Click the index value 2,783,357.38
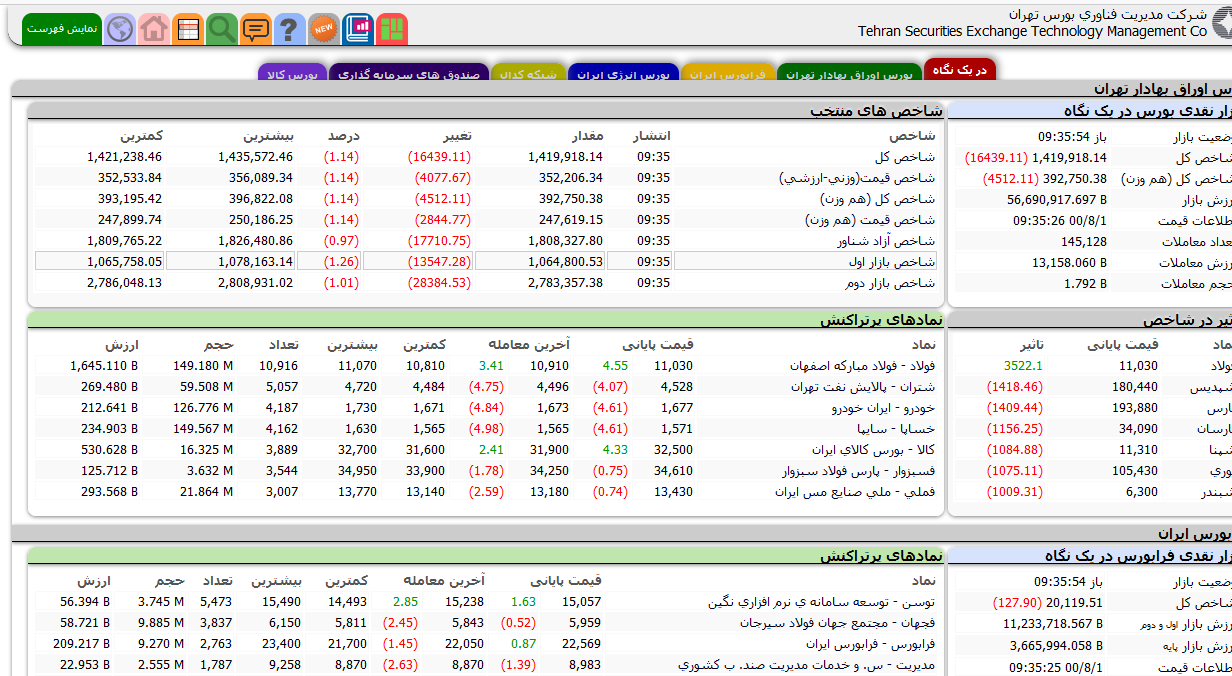Screen dimensions: 1232x676 565,283
